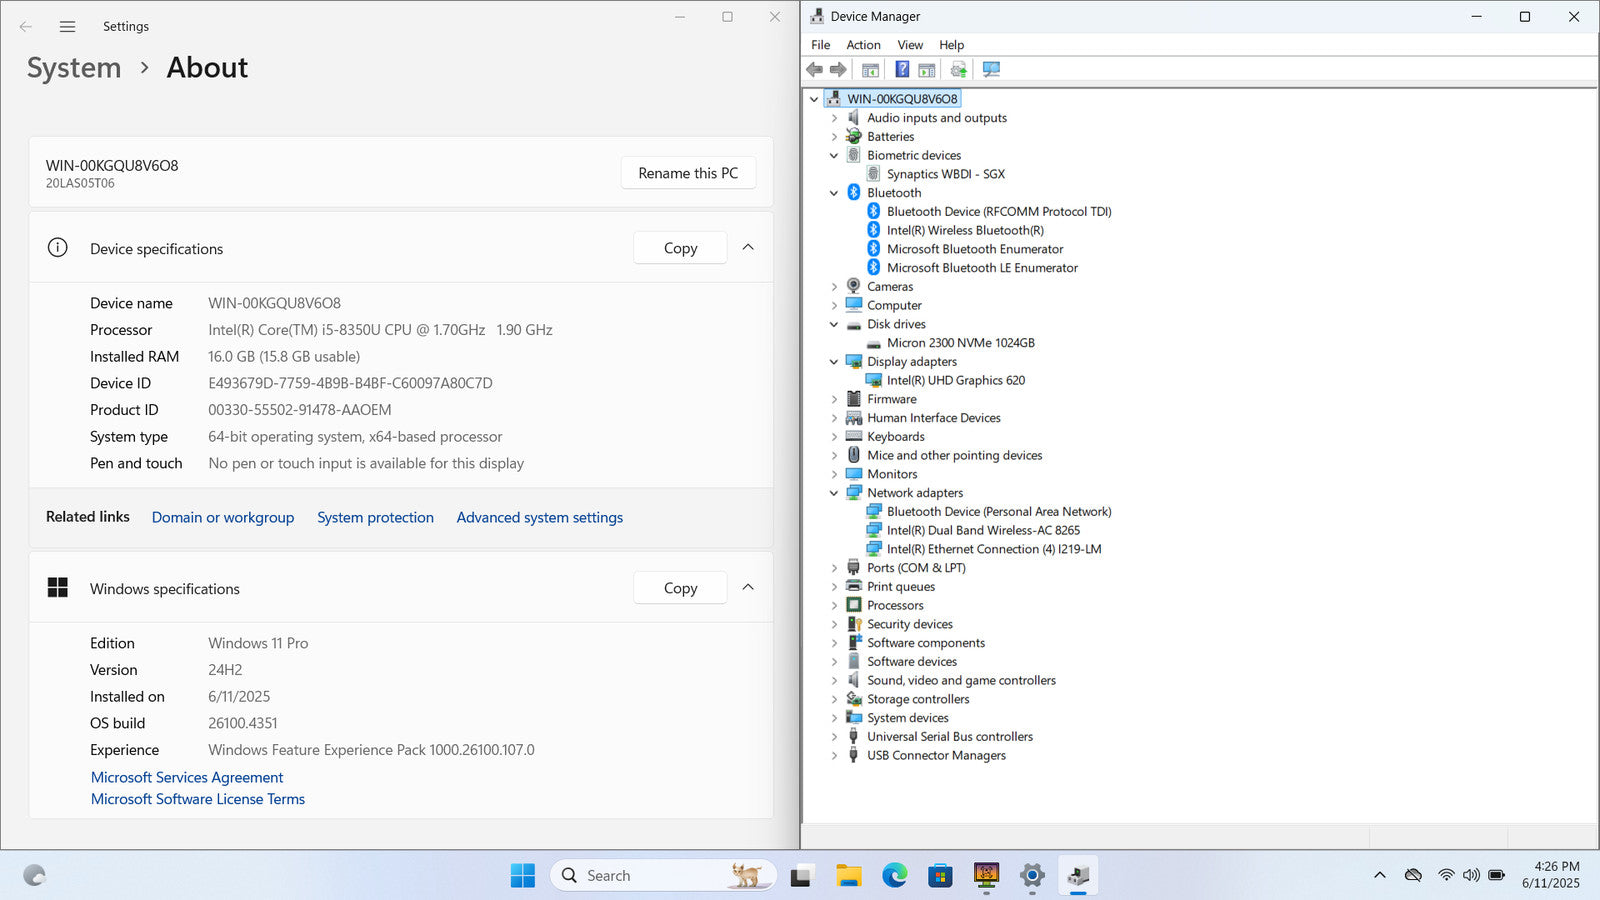Collapse the WIN-00KGQU8V6O8 root node

tap(814, 99)
